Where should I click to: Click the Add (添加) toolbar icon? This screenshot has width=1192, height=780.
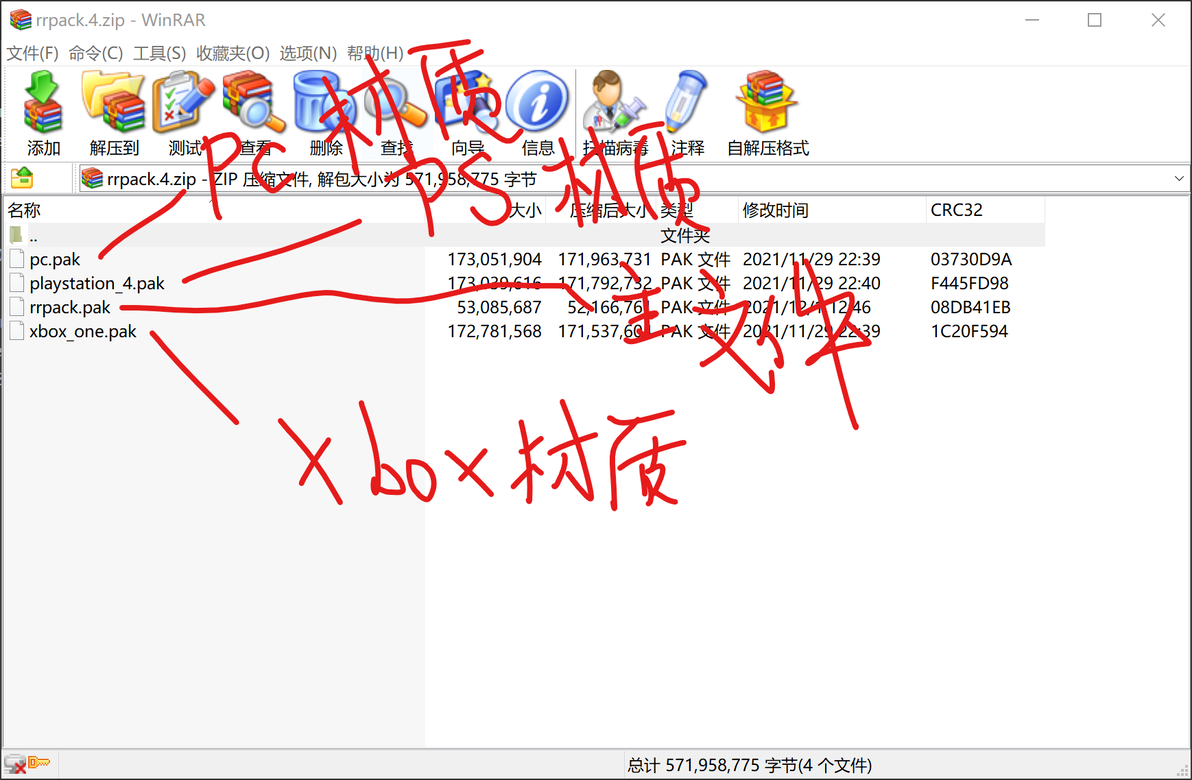tap(43, 103)
